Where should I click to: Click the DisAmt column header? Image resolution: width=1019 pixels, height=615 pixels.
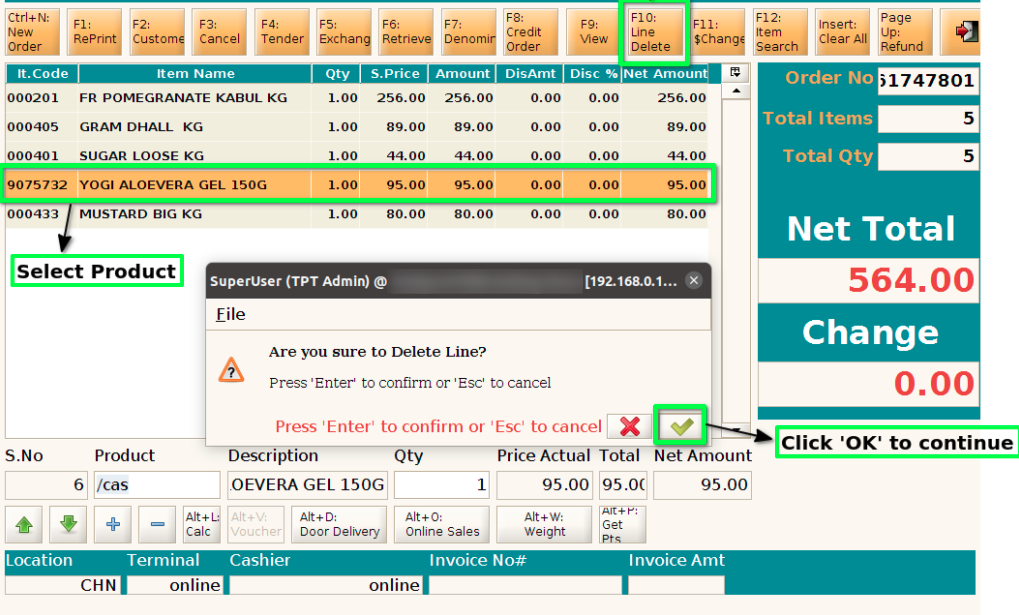530,73
